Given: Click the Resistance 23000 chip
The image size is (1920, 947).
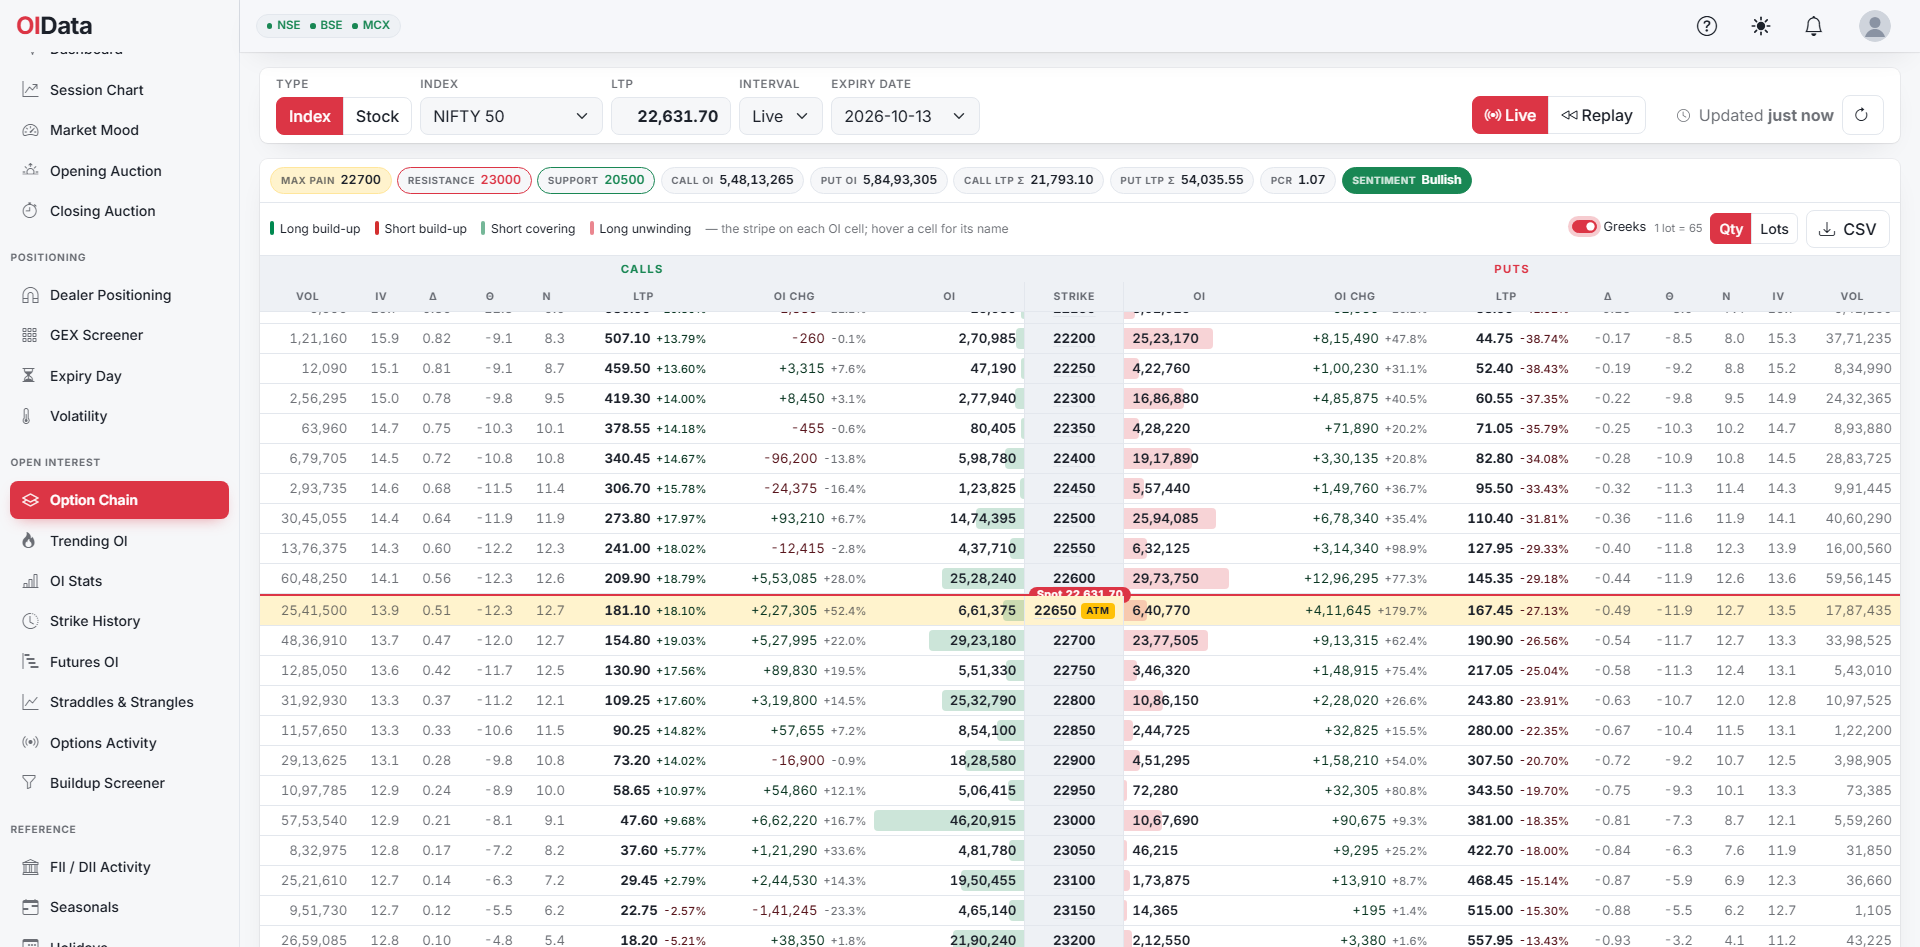Looking at the screenshot, I should (464, 180).
